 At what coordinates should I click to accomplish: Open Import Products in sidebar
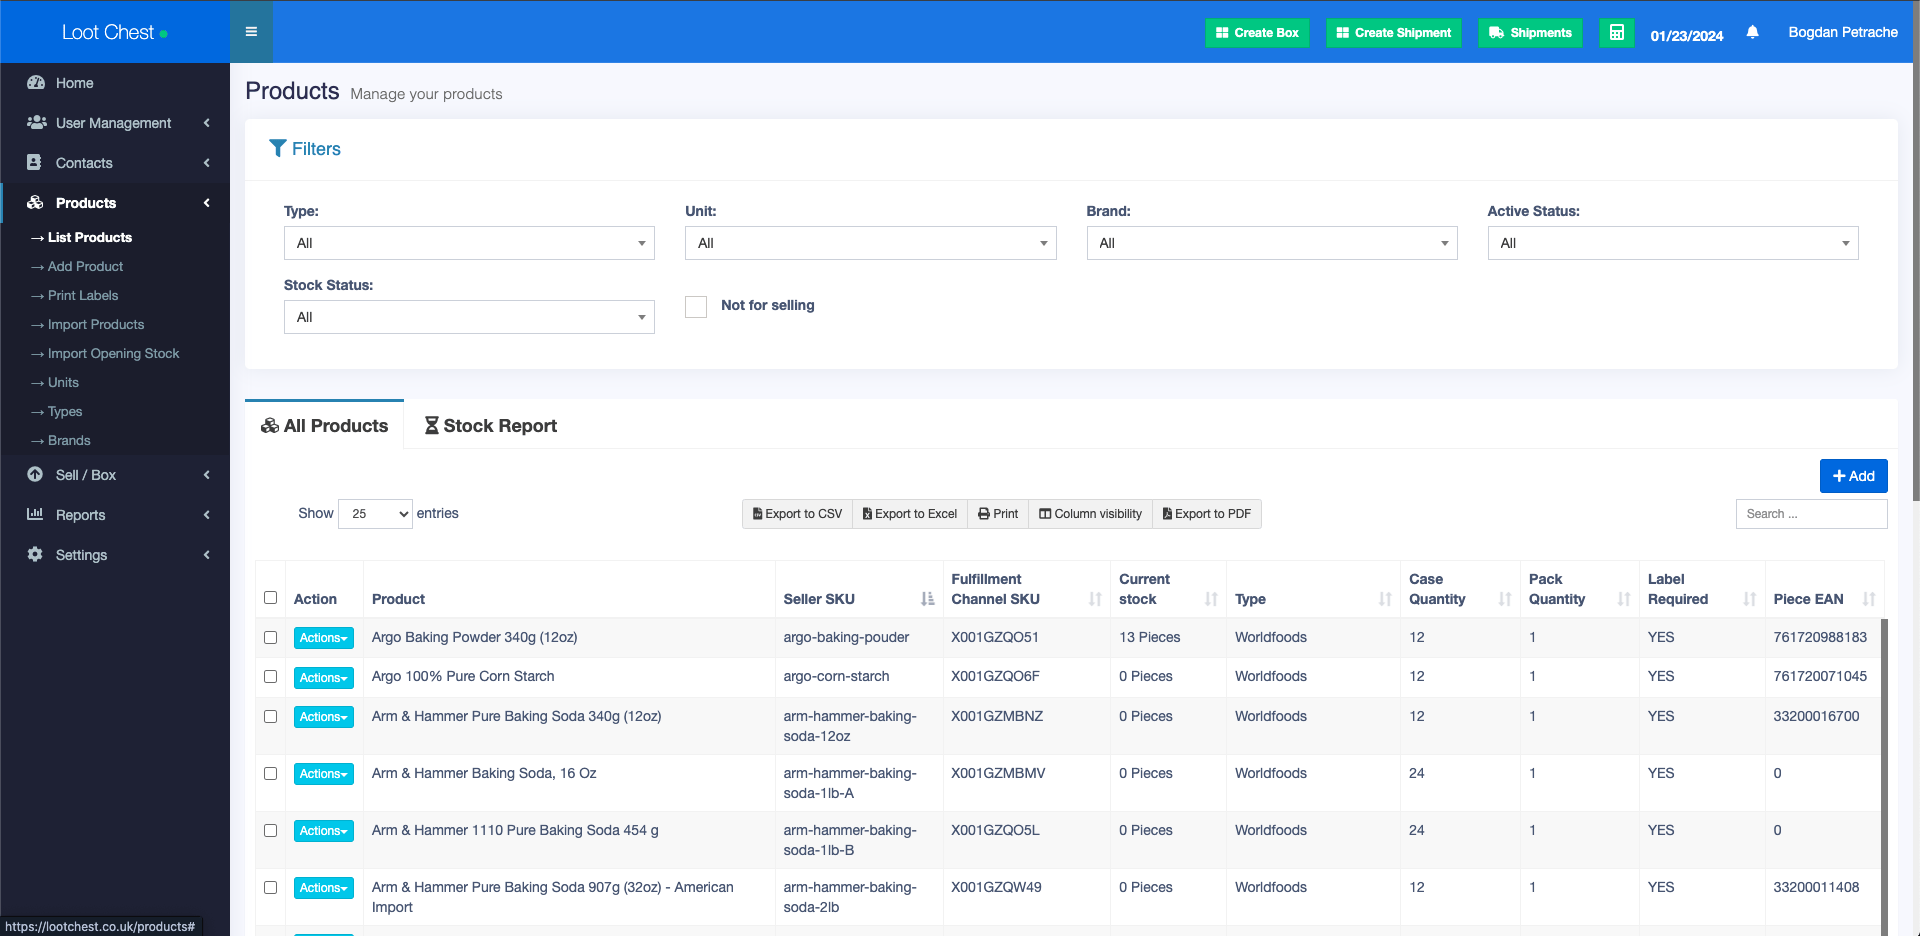96,324
